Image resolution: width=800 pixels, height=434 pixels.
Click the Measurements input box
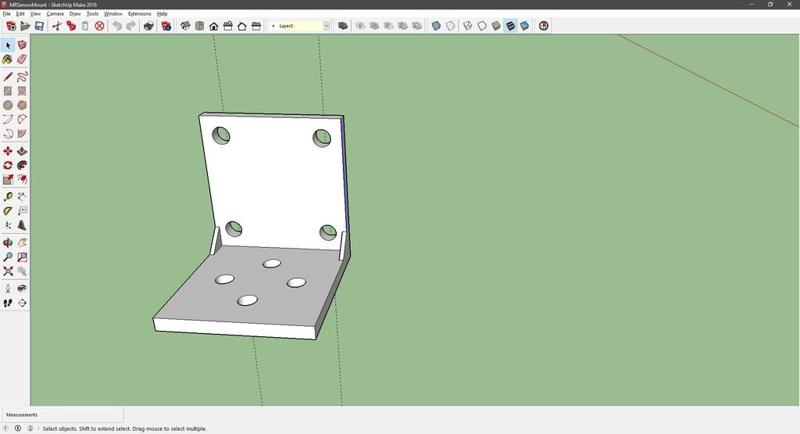pyautogui.click(x=62, y=415)
